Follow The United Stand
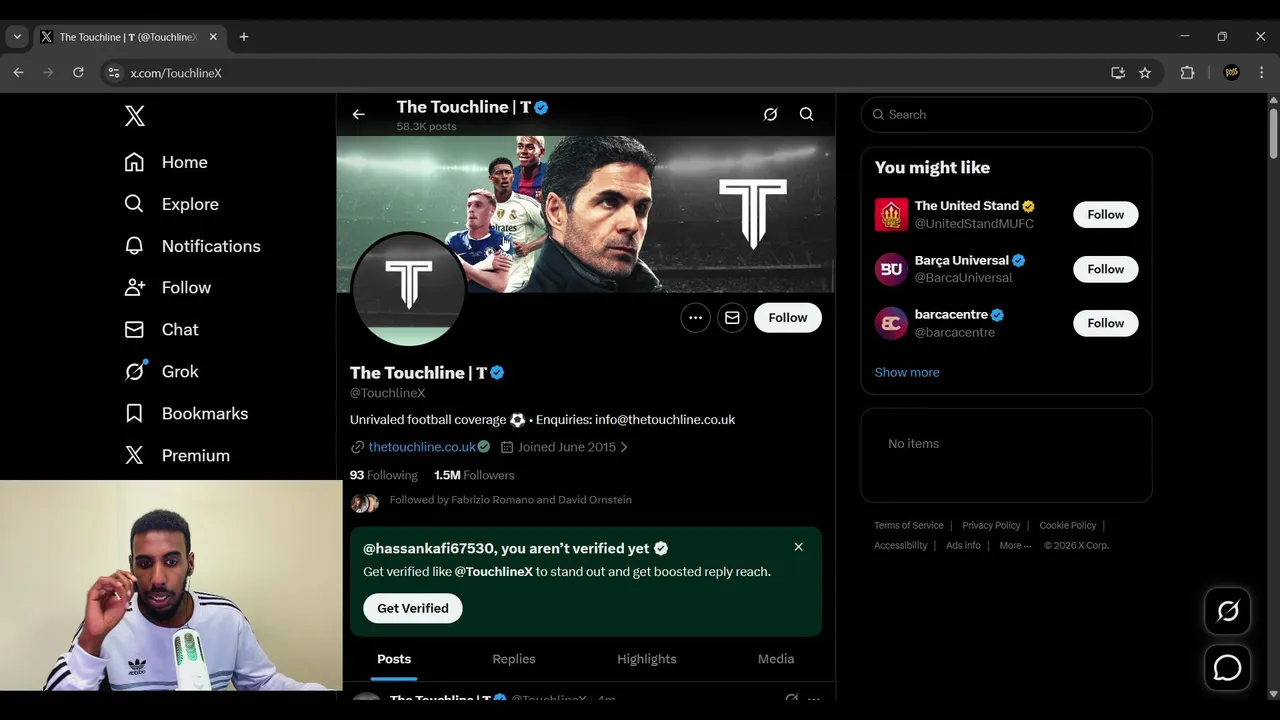The image size is (1280, 720). tap(1106, 215)
